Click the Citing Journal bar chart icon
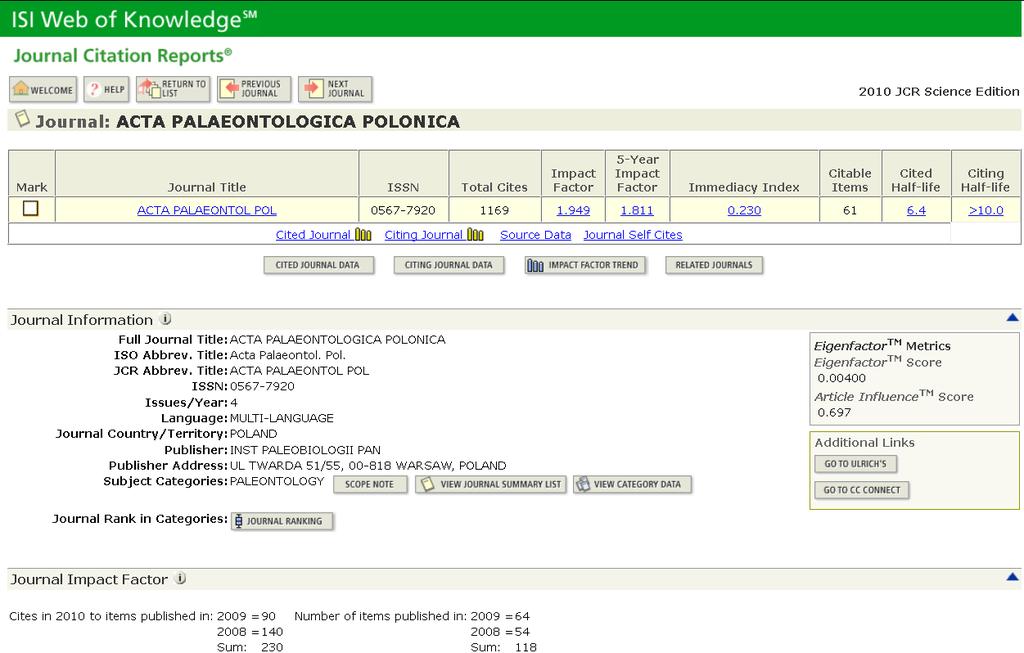This screenshot has height=653, width=1024. [x=475, y=234]
